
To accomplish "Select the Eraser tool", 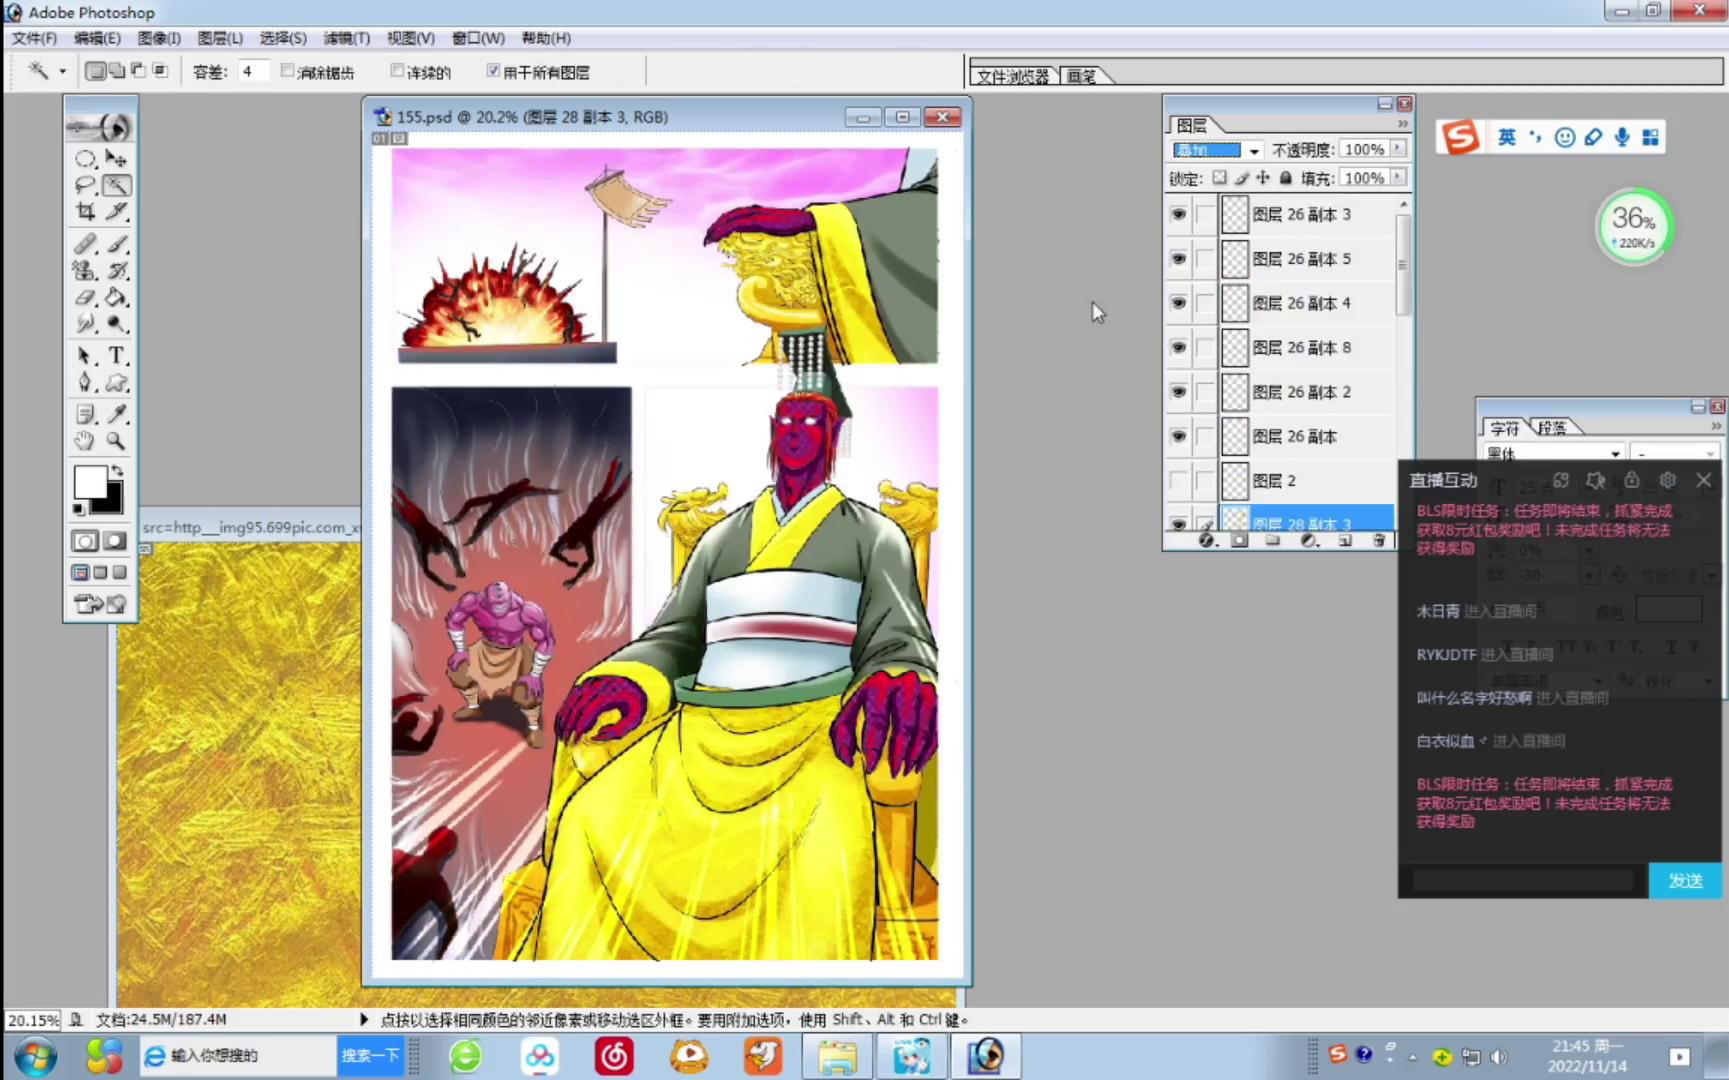I will (x=86, y=297).
